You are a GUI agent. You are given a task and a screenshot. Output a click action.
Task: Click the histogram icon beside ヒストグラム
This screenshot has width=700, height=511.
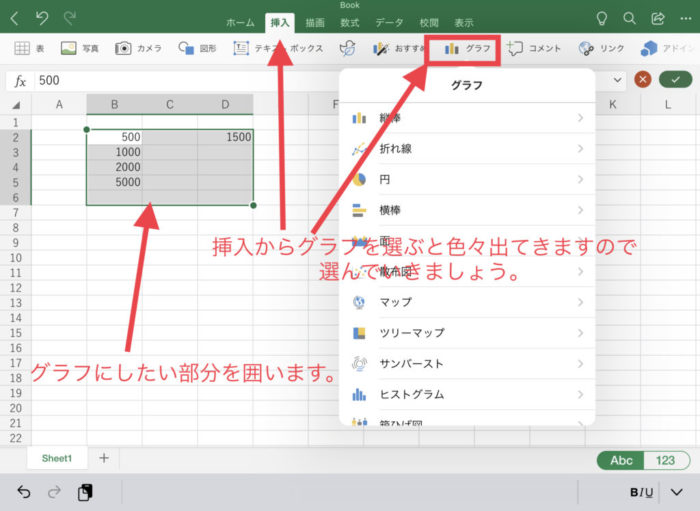coord(359,395)
